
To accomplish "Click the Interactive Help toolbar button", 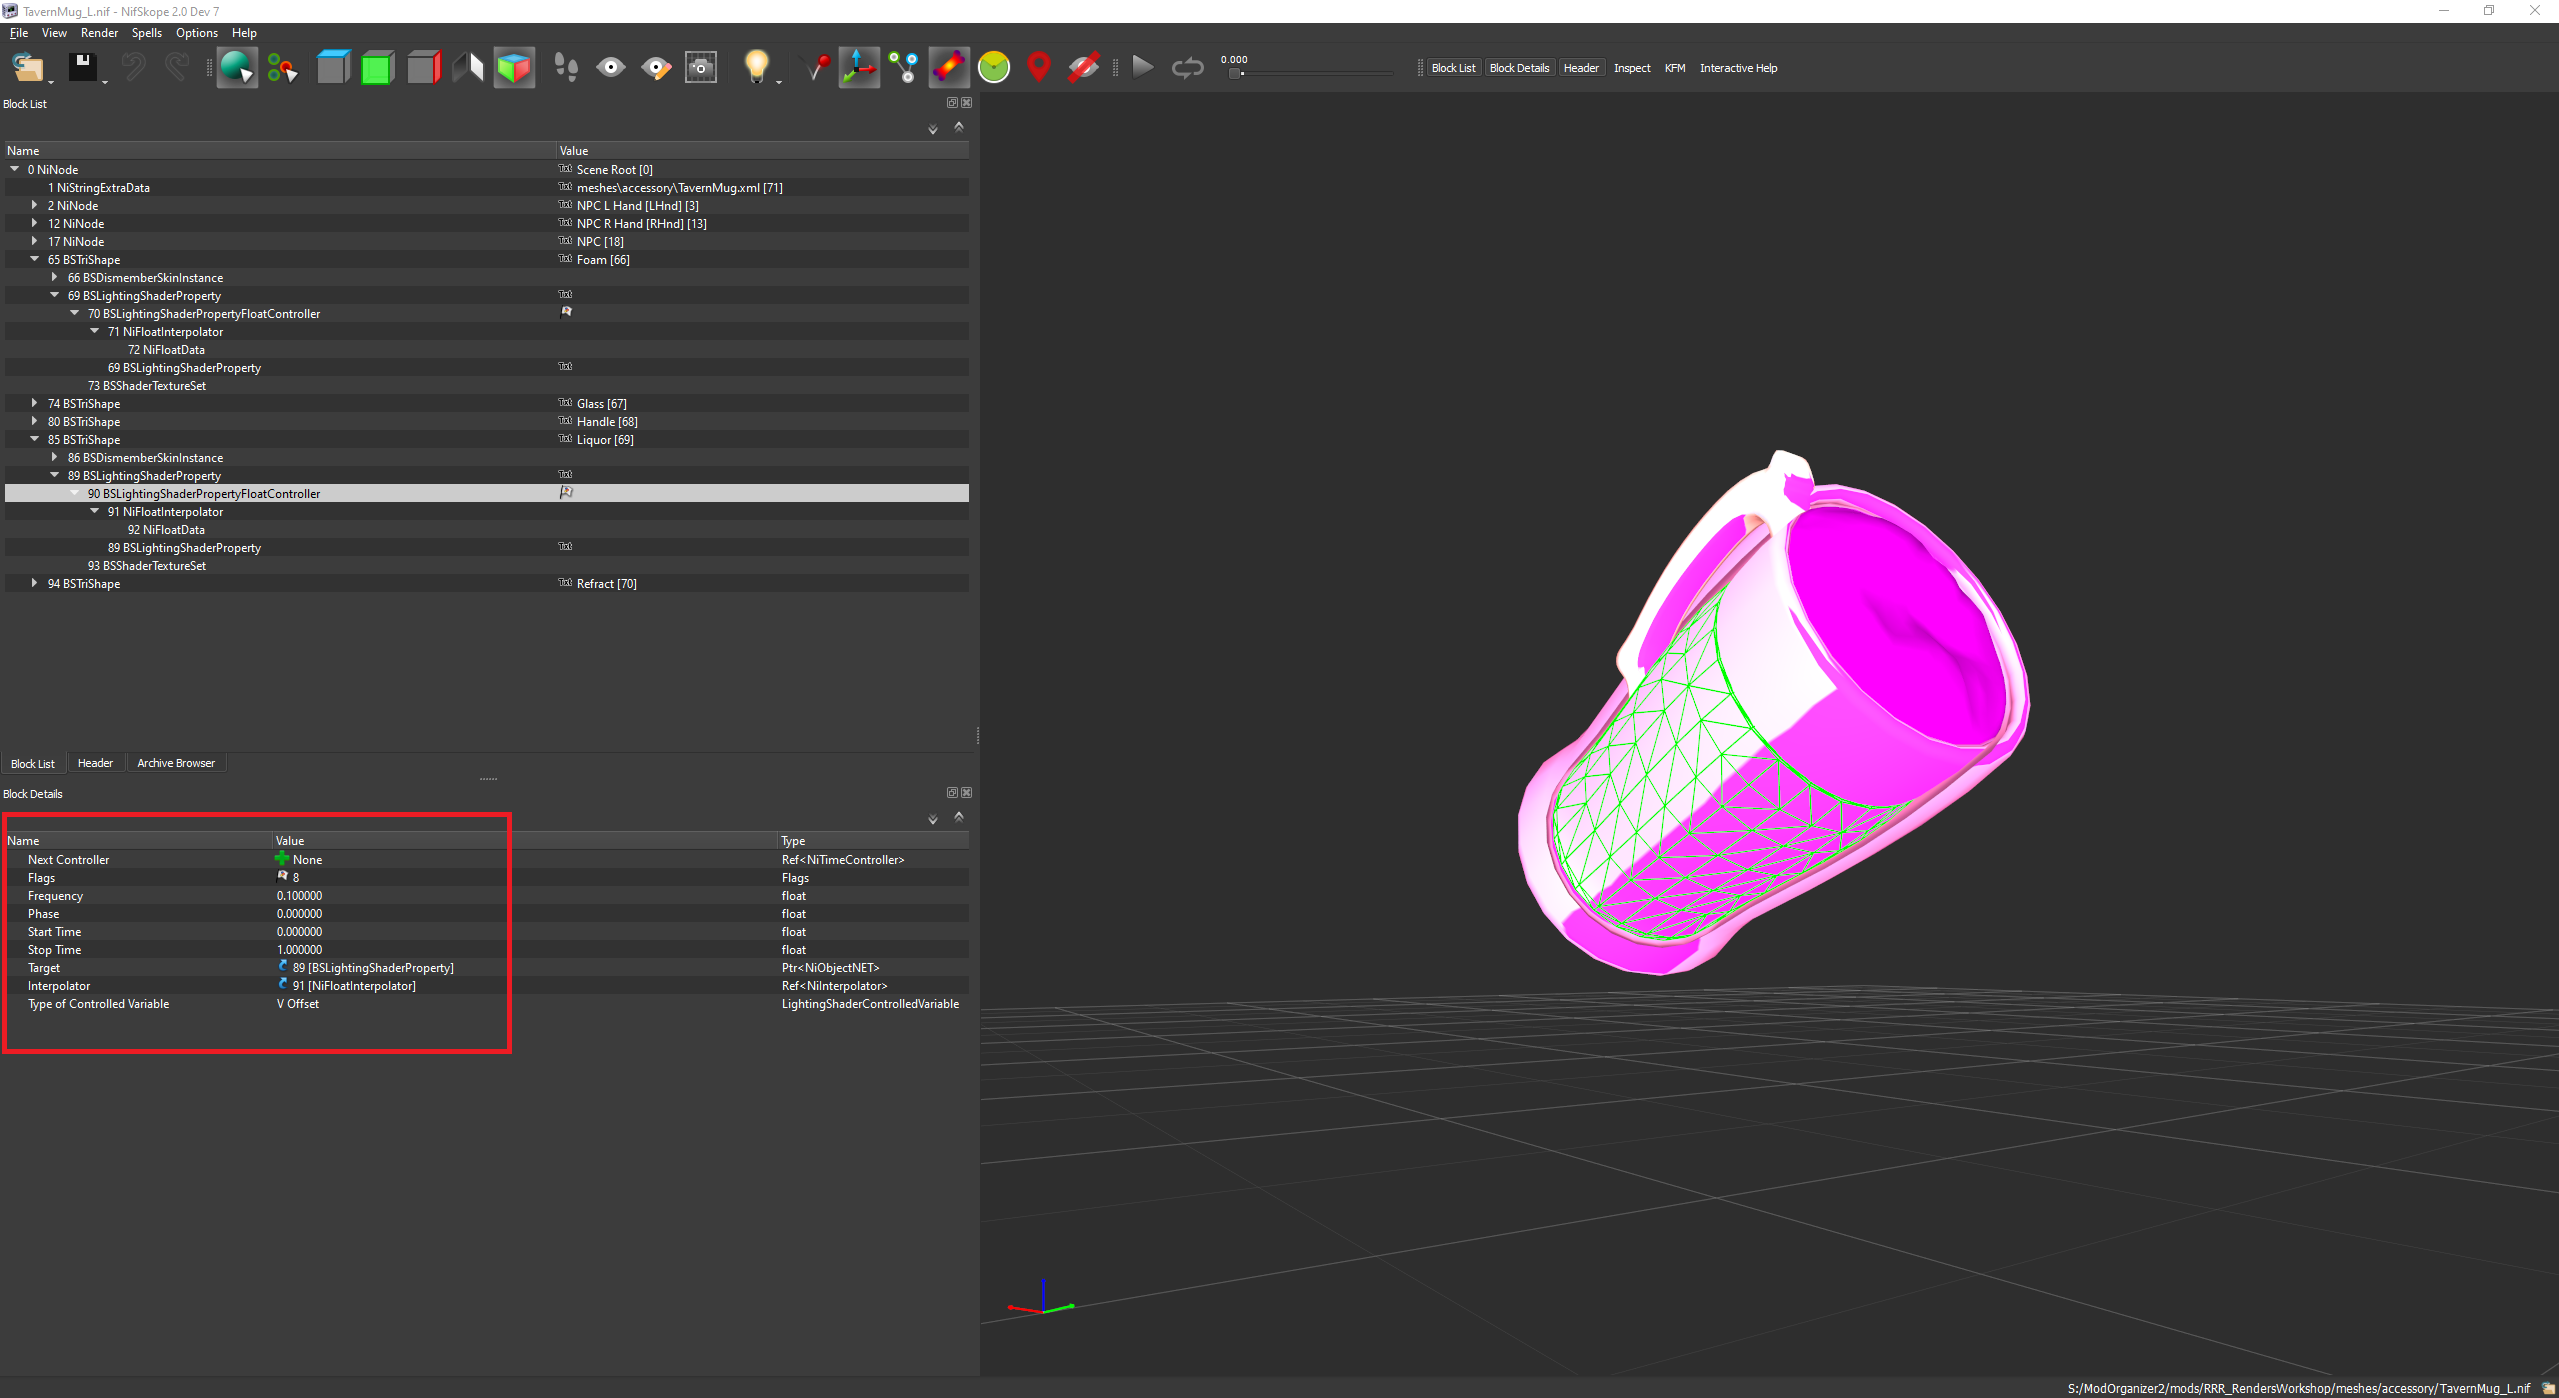I will click(x=1738, y=68).
